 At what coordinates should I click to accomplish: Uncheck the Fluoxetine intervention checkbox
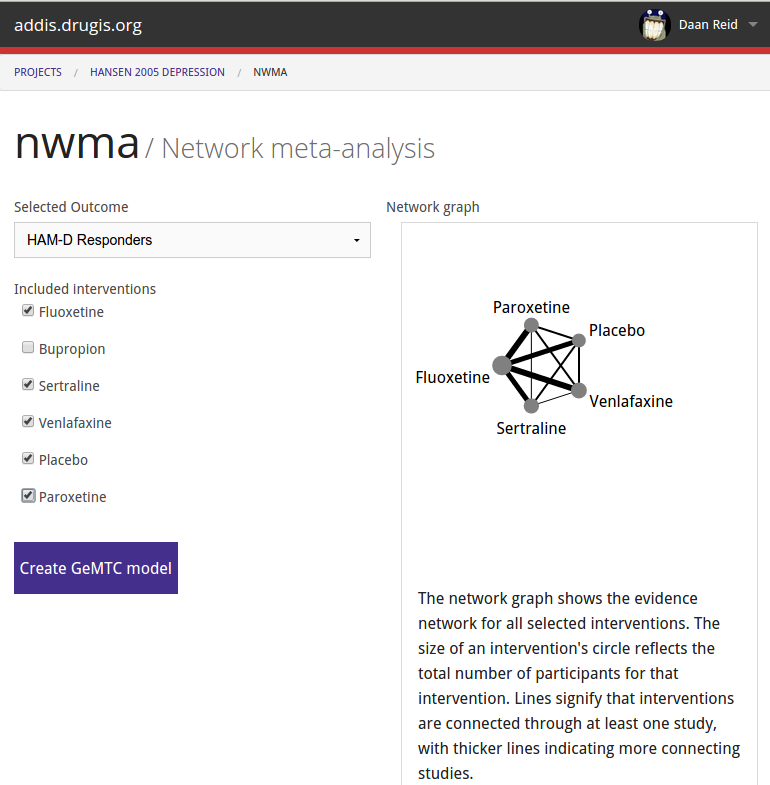pos(28,310)
